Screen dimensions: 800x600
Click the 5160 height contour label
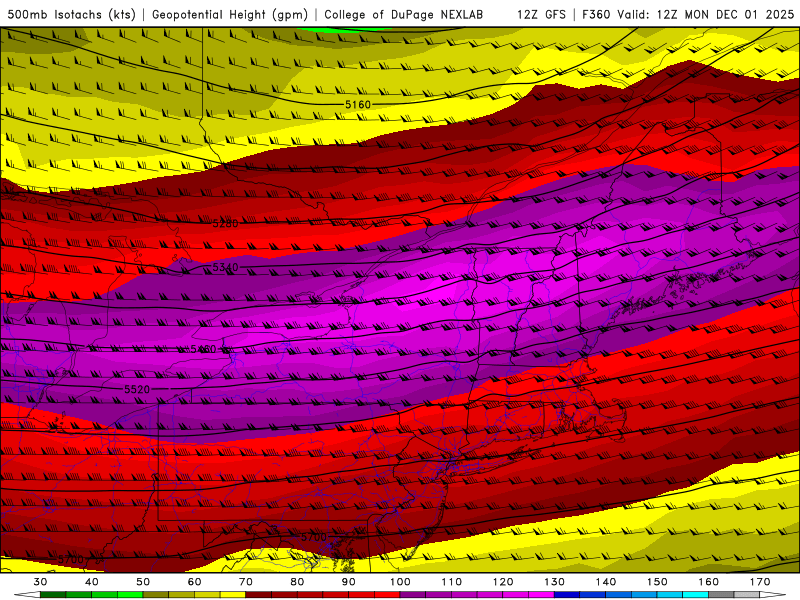pos(358,105)
